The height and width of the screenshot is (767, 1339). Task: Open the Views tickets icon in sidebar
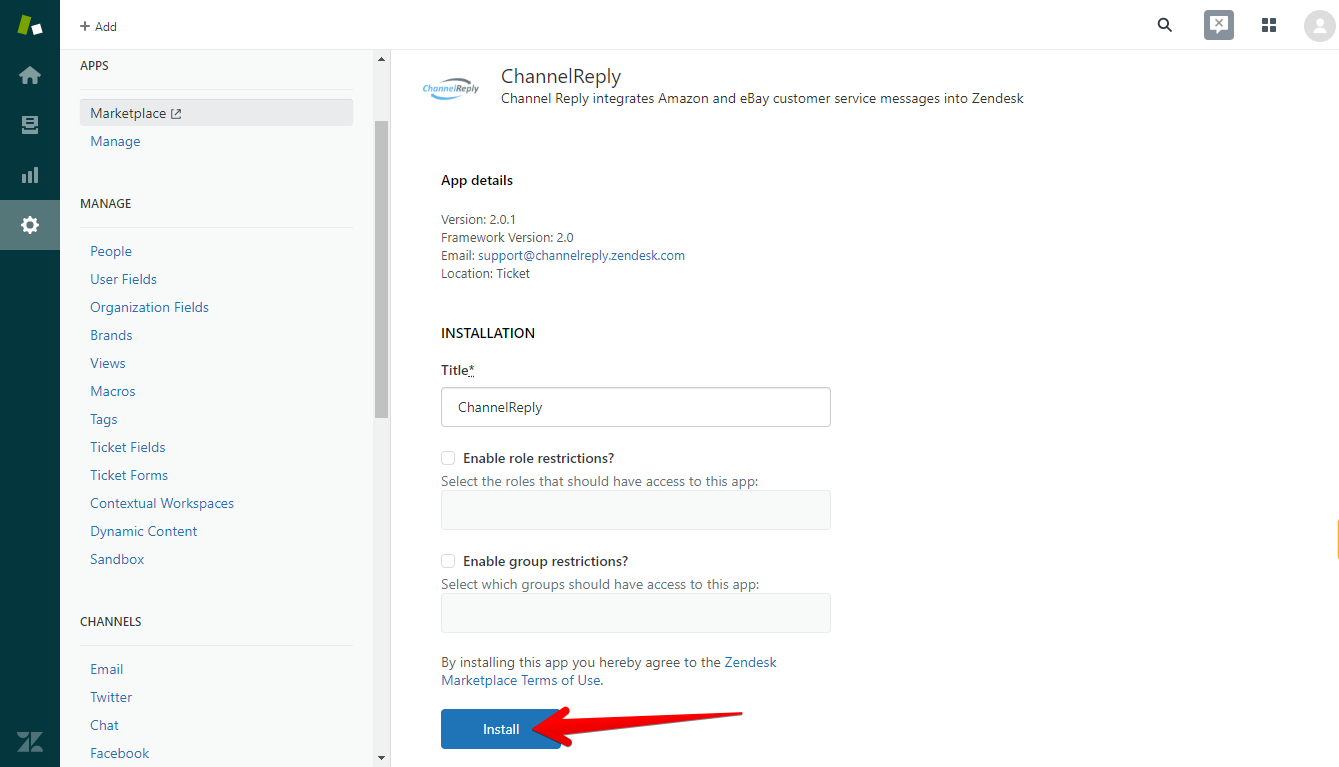pos(30,125)
